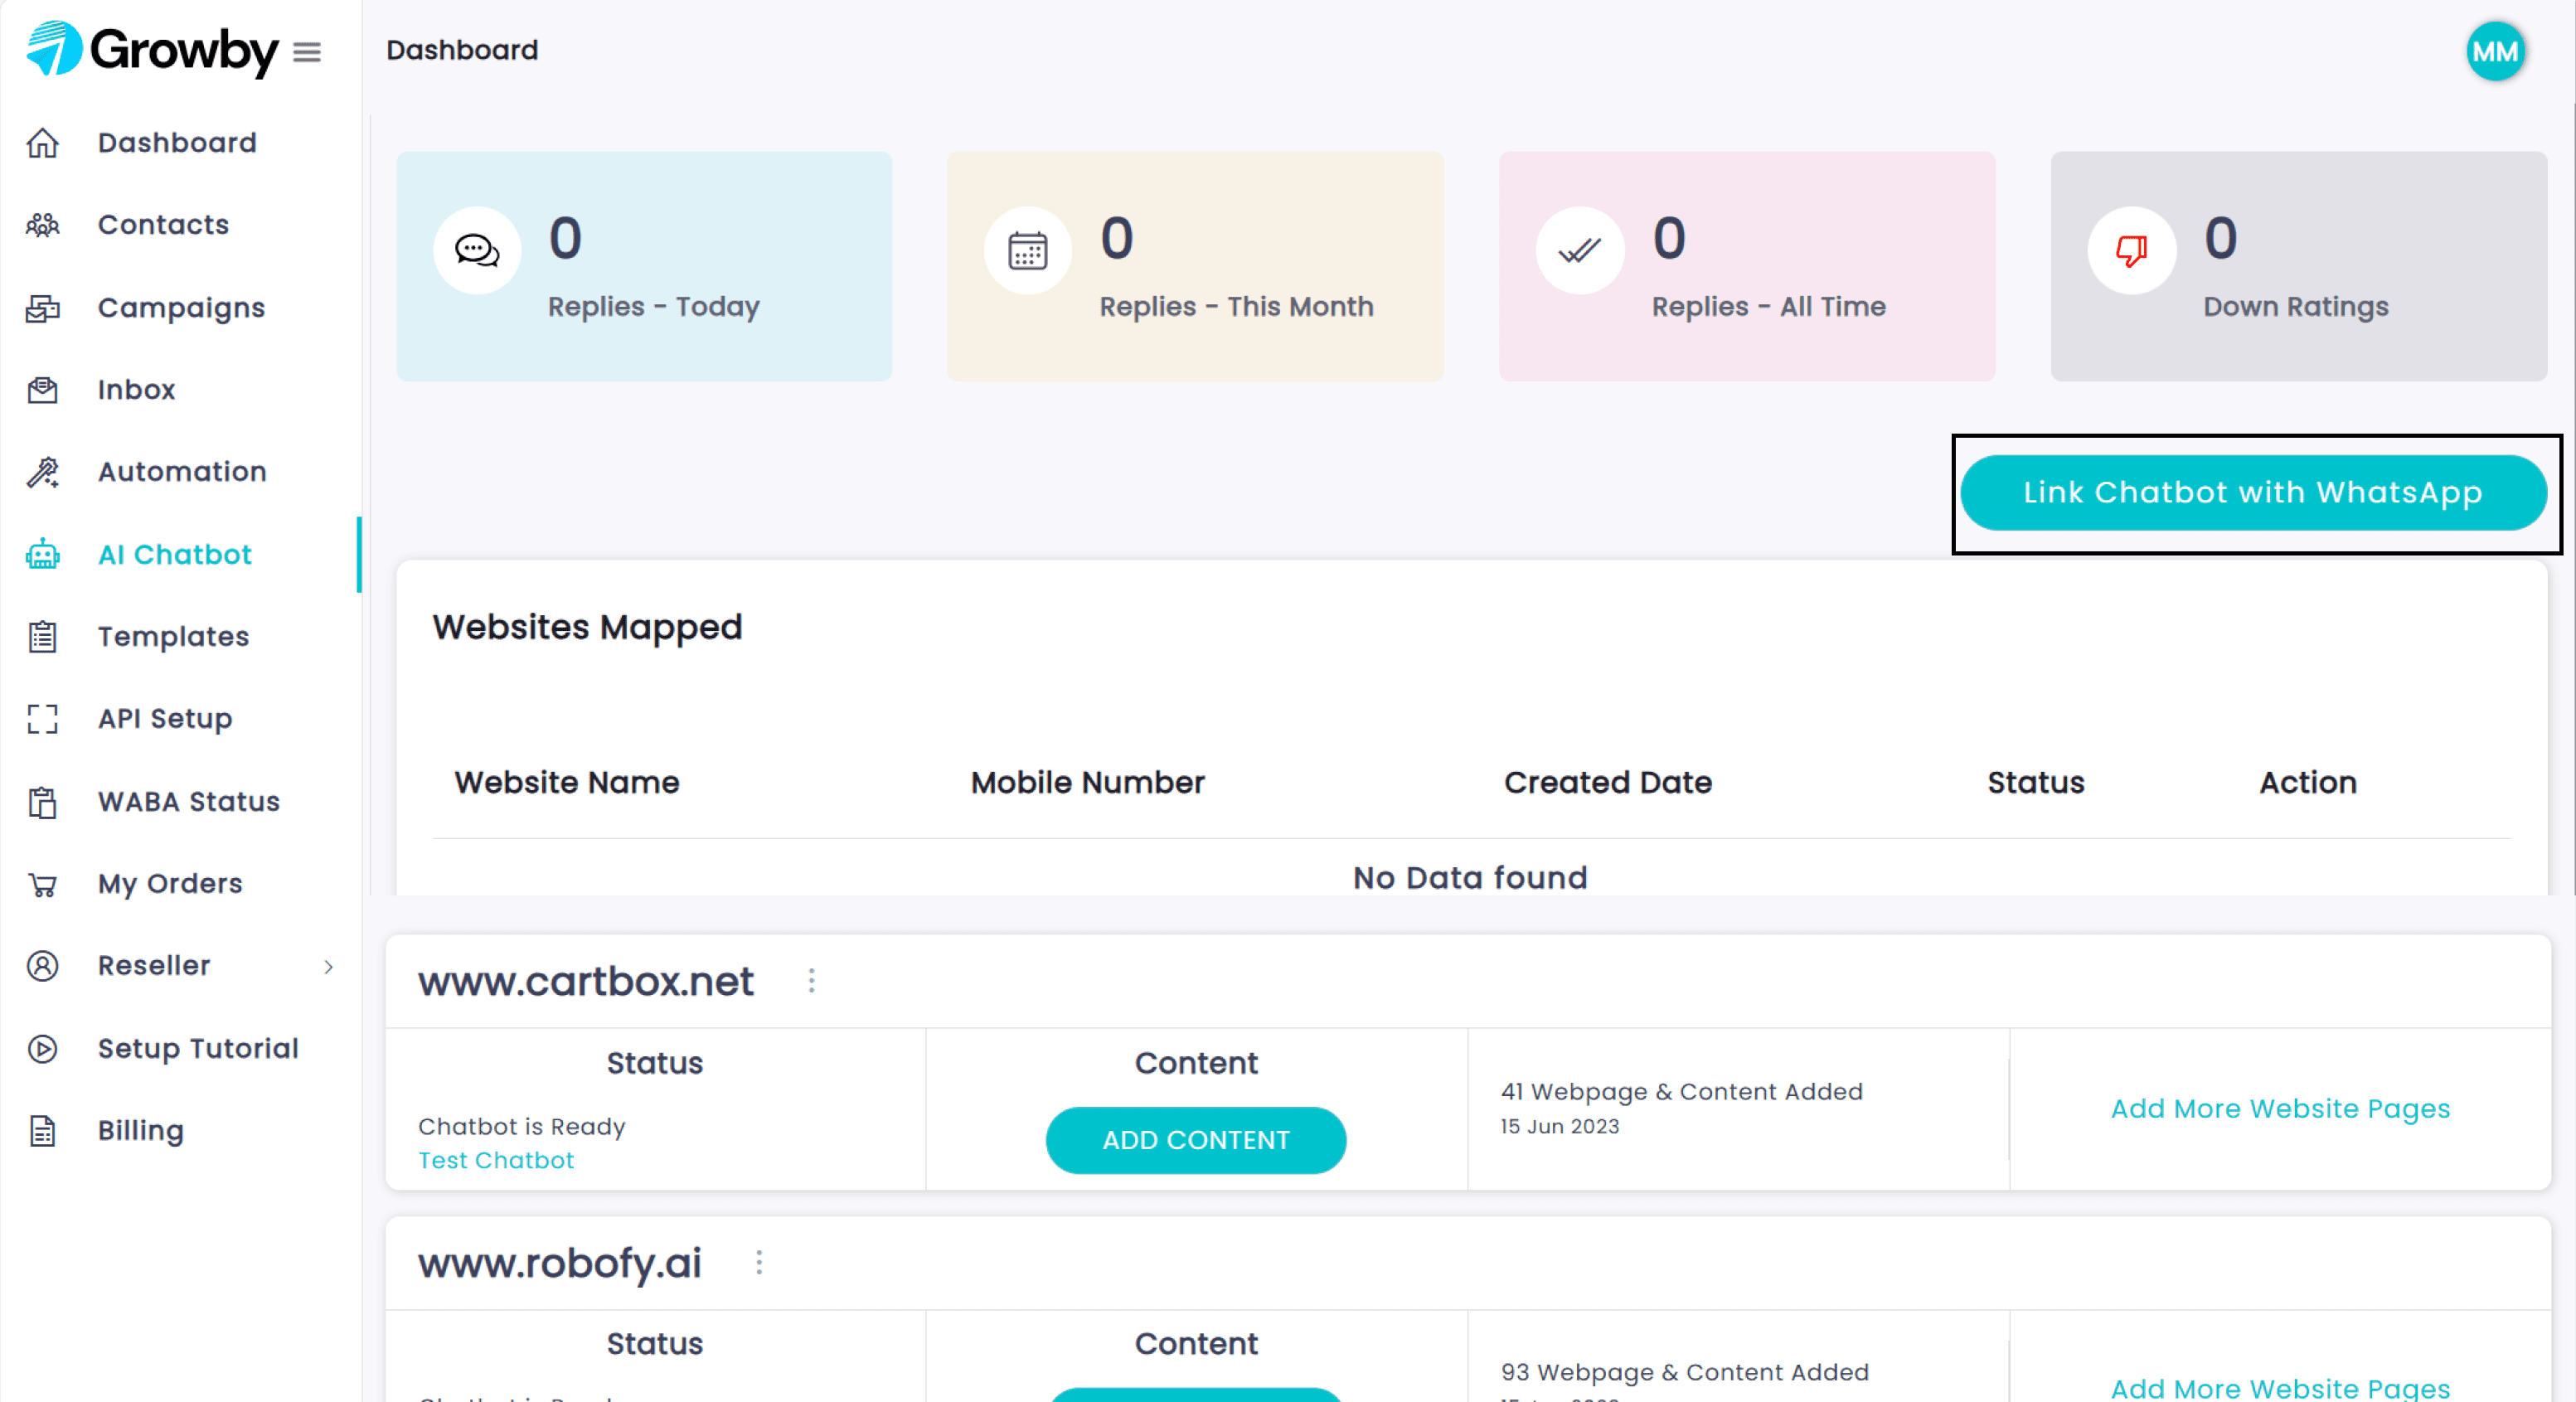The image size is (2576, 1402).
Task: Click the Websites Mapped heading
Action: pos(587,628)
